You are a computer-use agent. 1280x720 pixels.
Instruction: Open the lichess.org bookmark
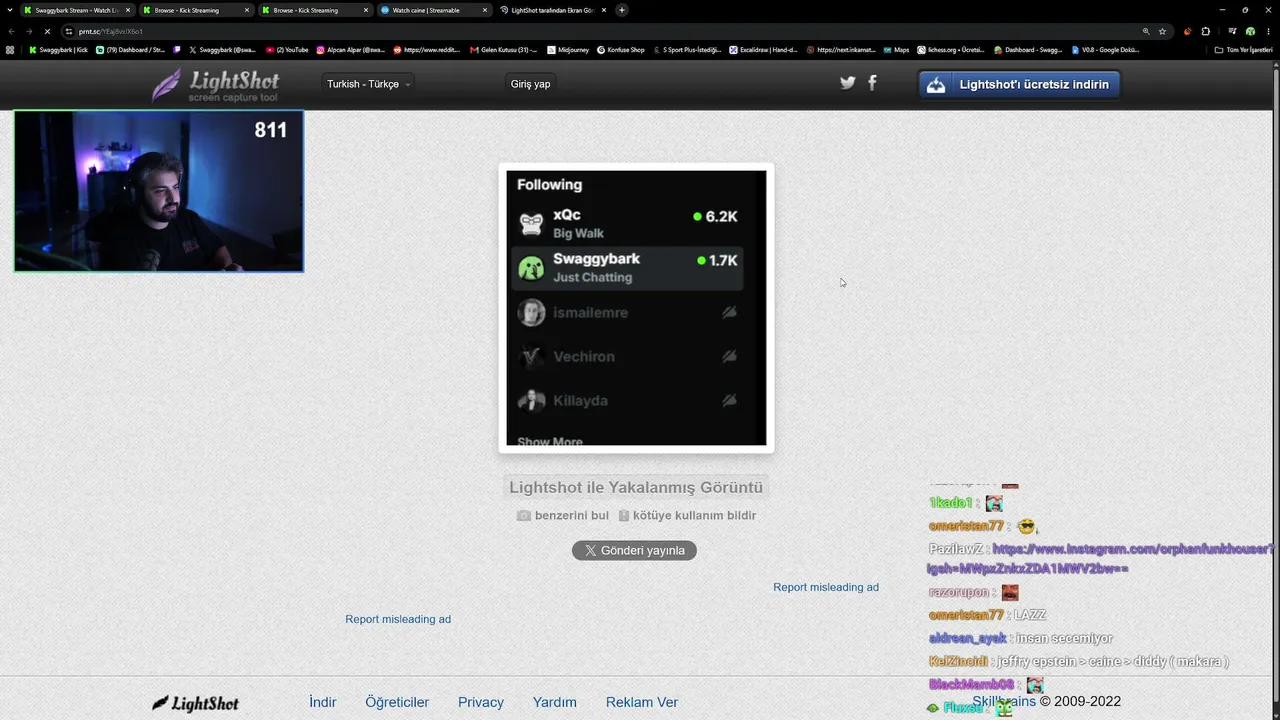(952, 50)
